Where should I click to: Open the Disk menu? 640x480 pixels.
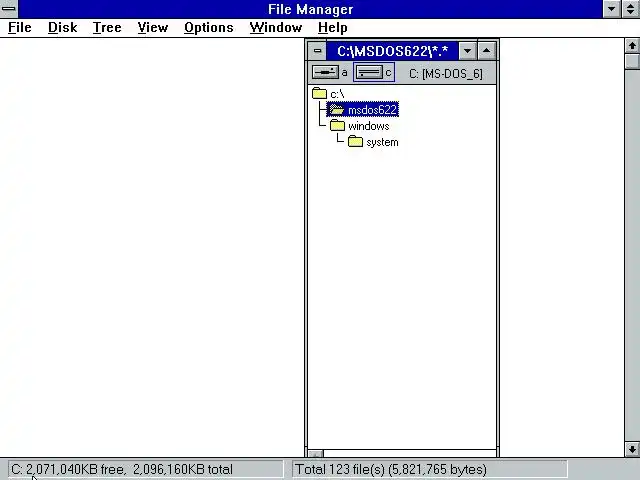[x=62, y=28]
